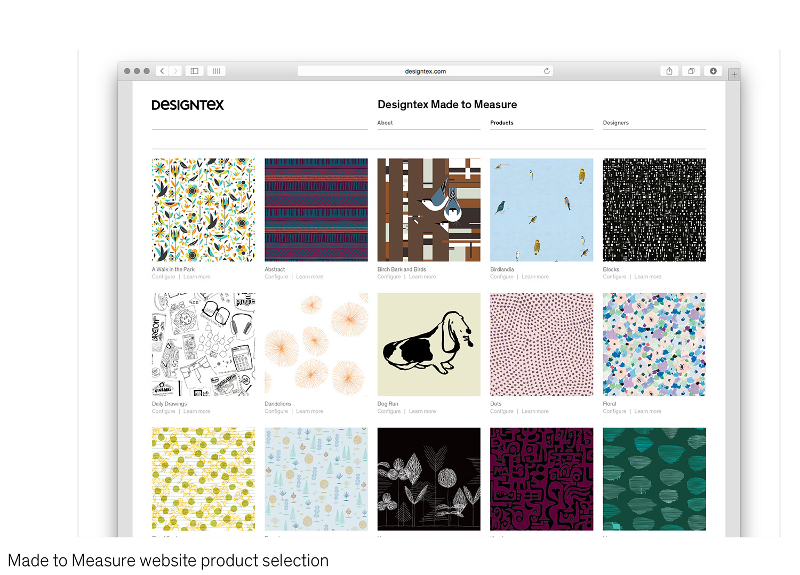Show all tabs button in Safari
This screenshot has height=575, width=800.
tap(691, 71)
